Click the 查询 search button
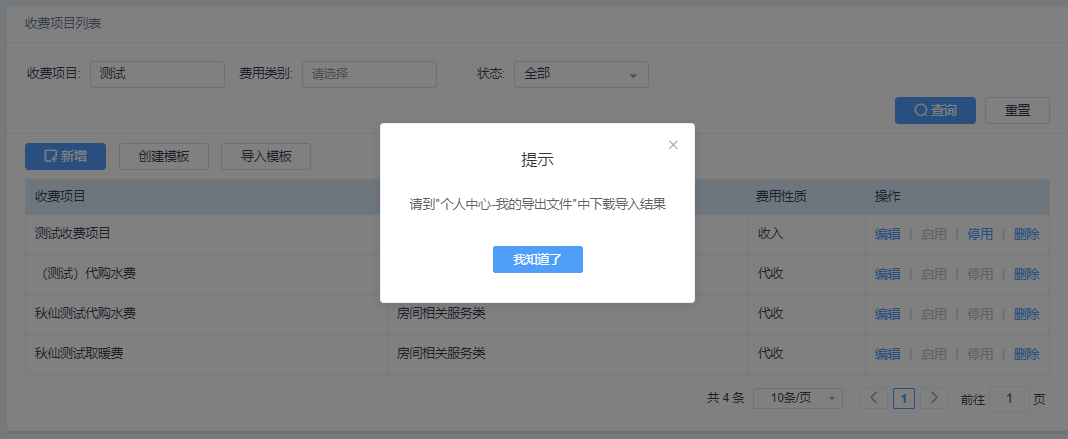 934,110
